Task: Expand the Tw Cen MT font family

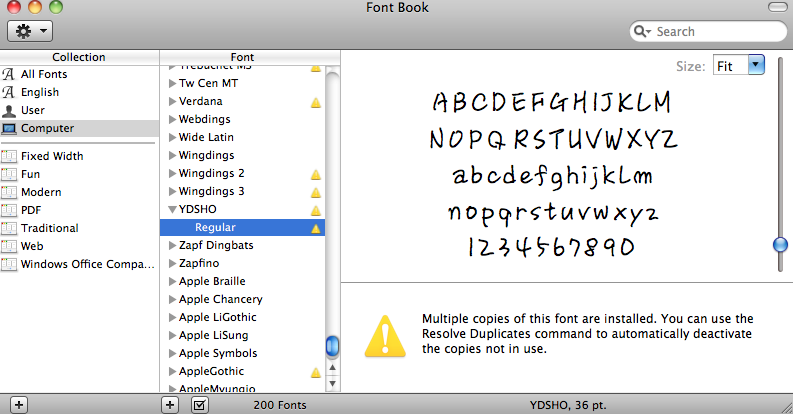Action: coord(172,83)
